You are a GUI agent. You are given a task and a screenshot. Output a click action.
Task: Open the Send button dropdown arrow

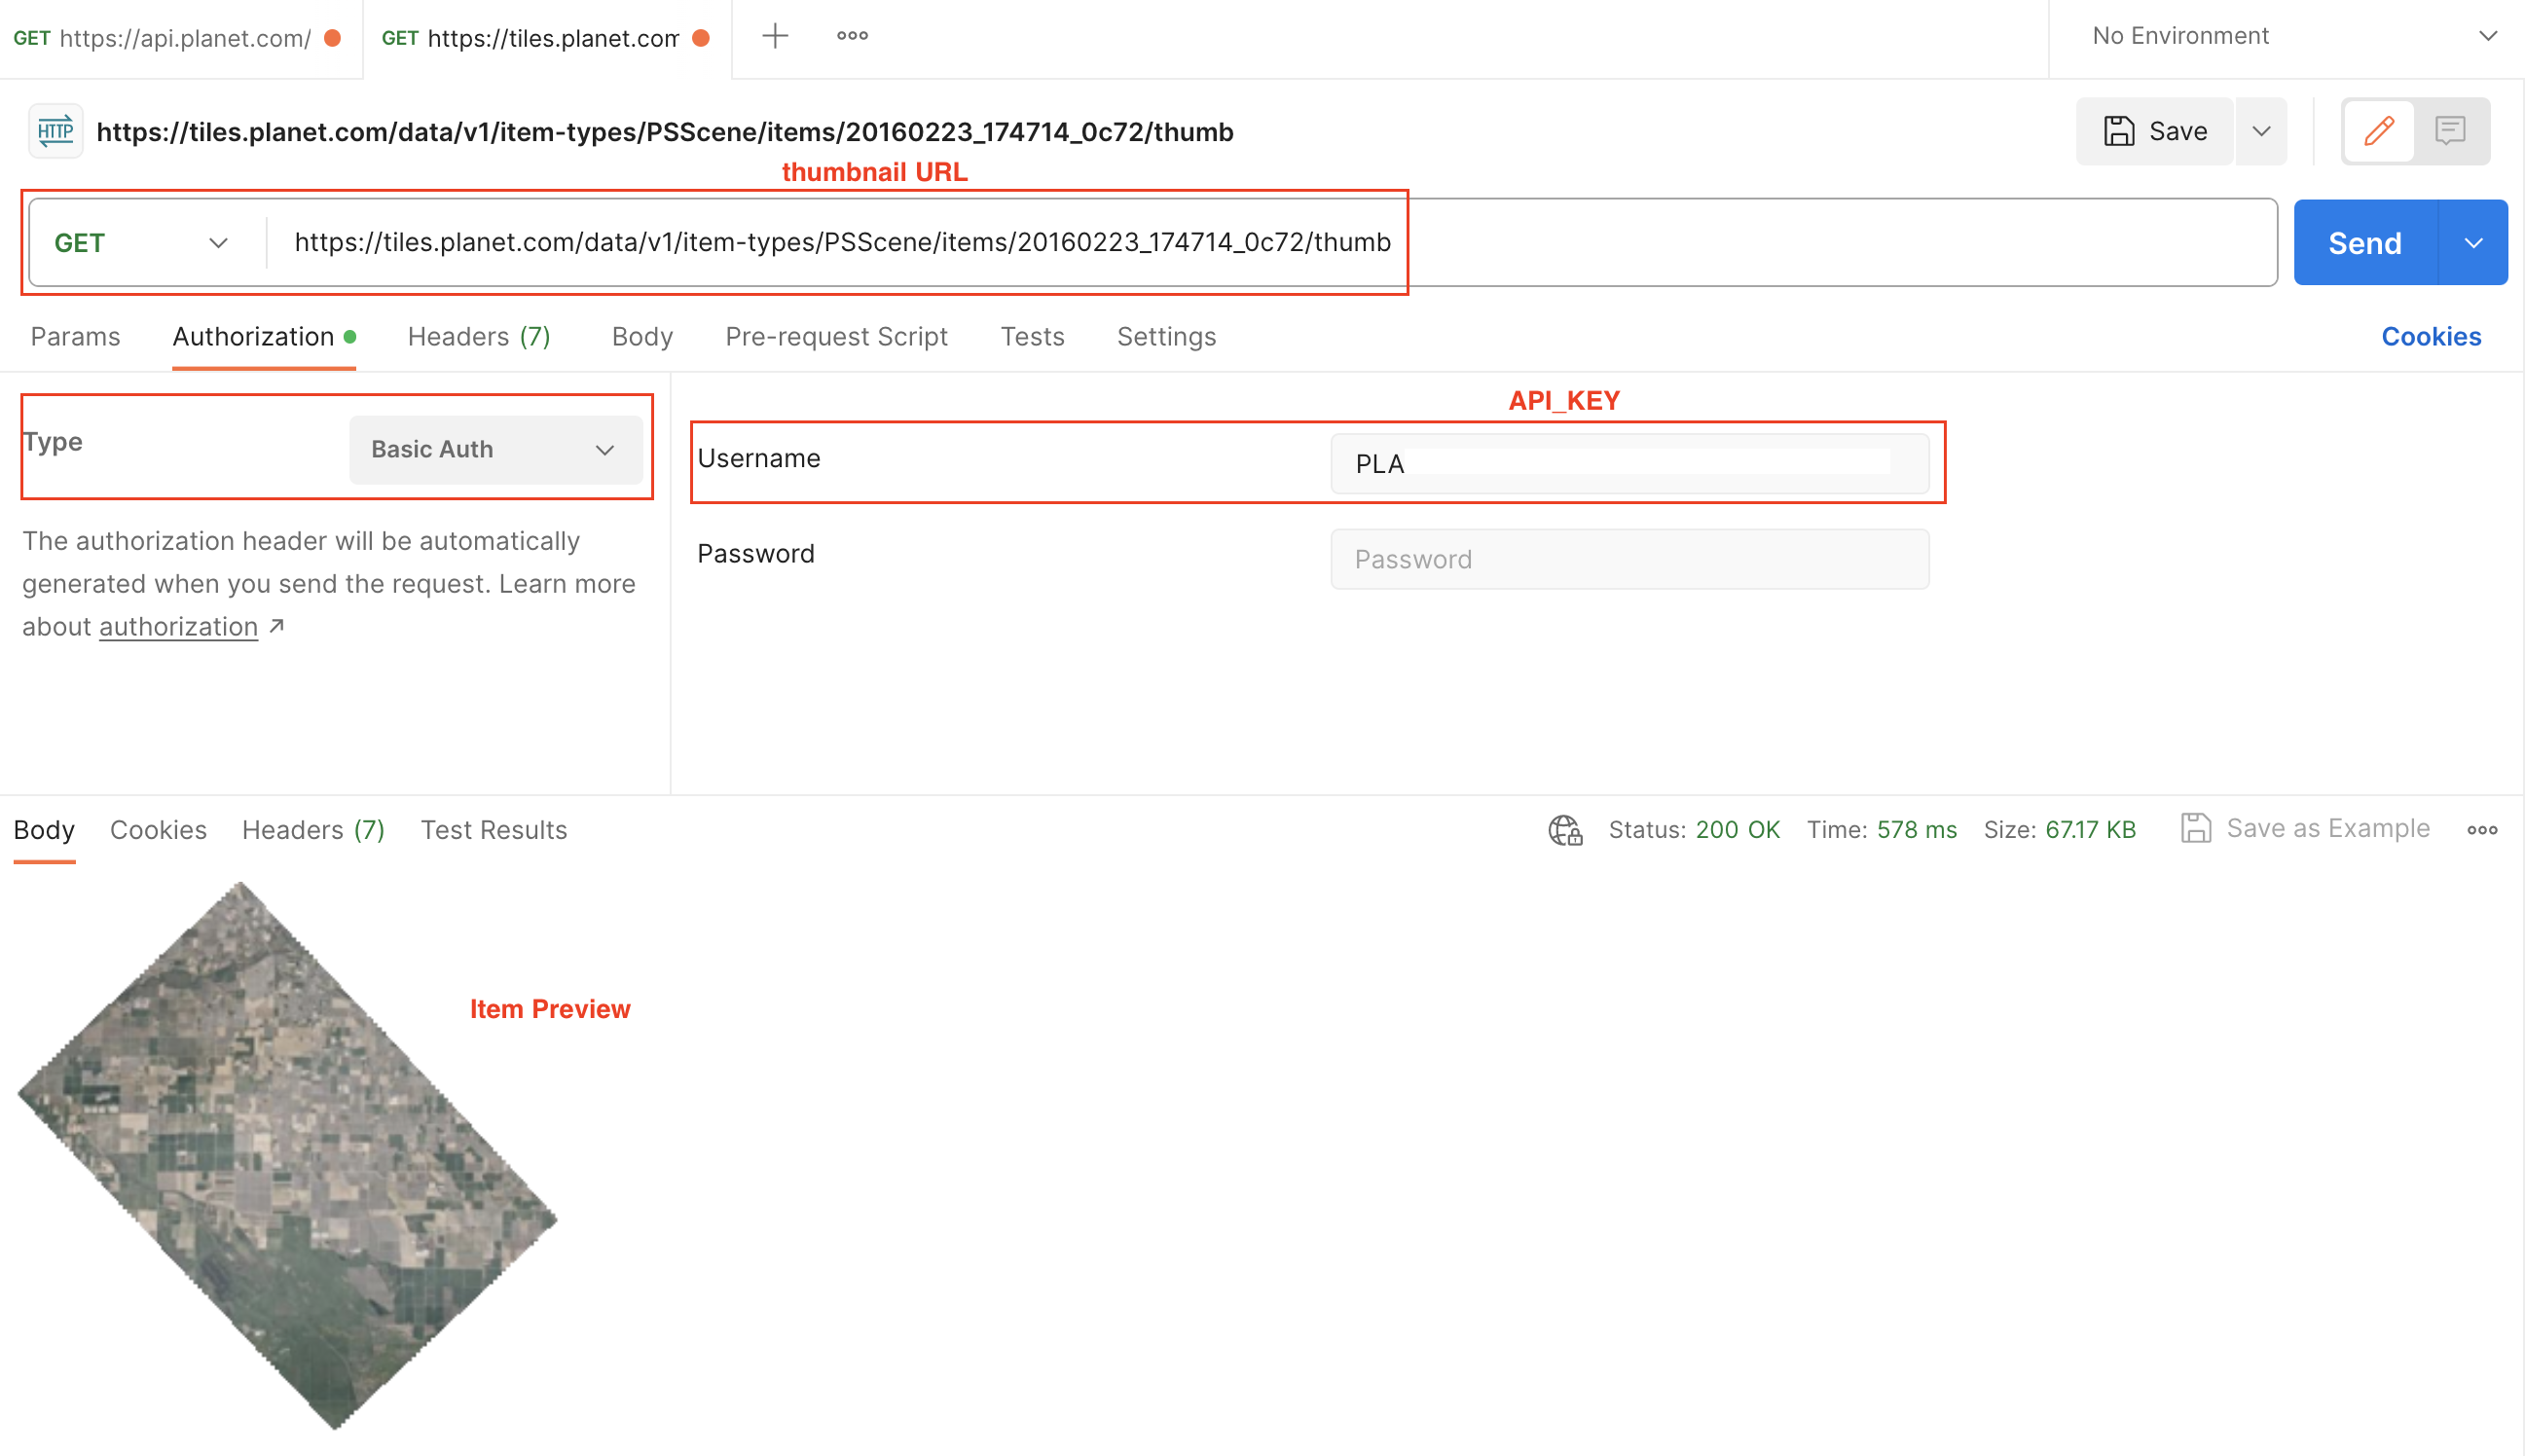click(2475, 242)
